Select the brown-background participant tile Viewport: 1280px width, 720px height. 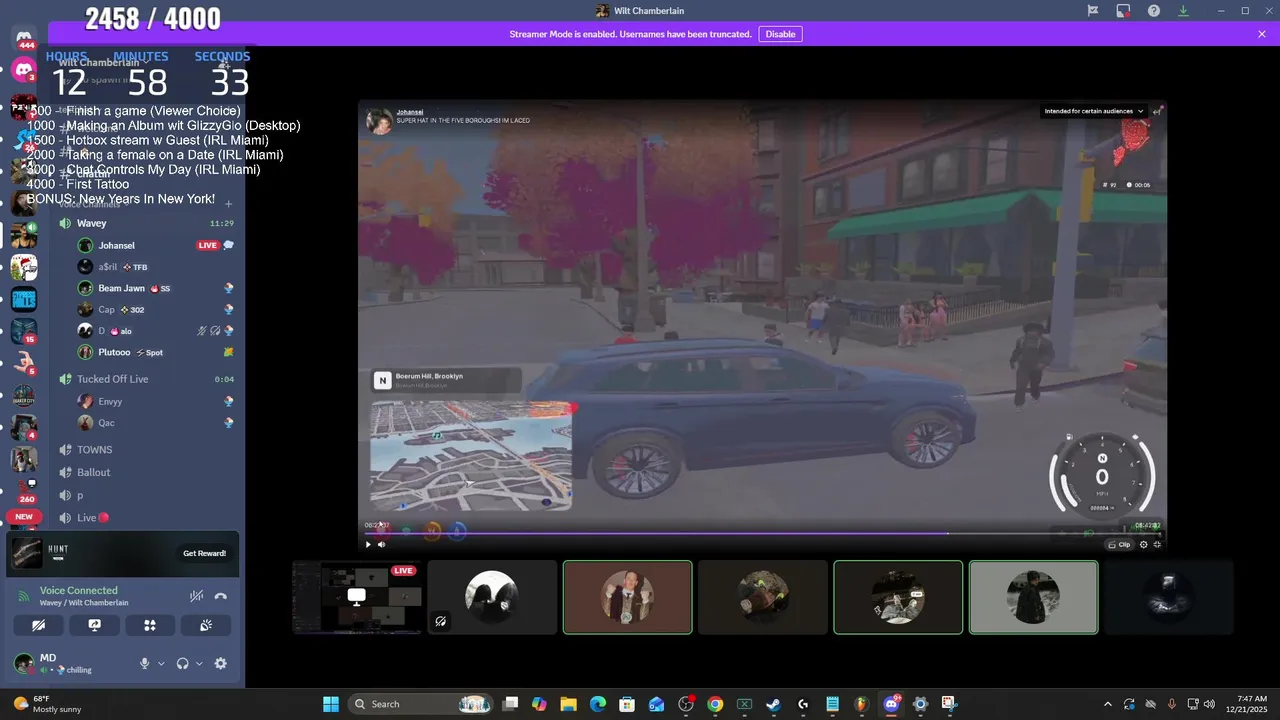click(627, 597)
